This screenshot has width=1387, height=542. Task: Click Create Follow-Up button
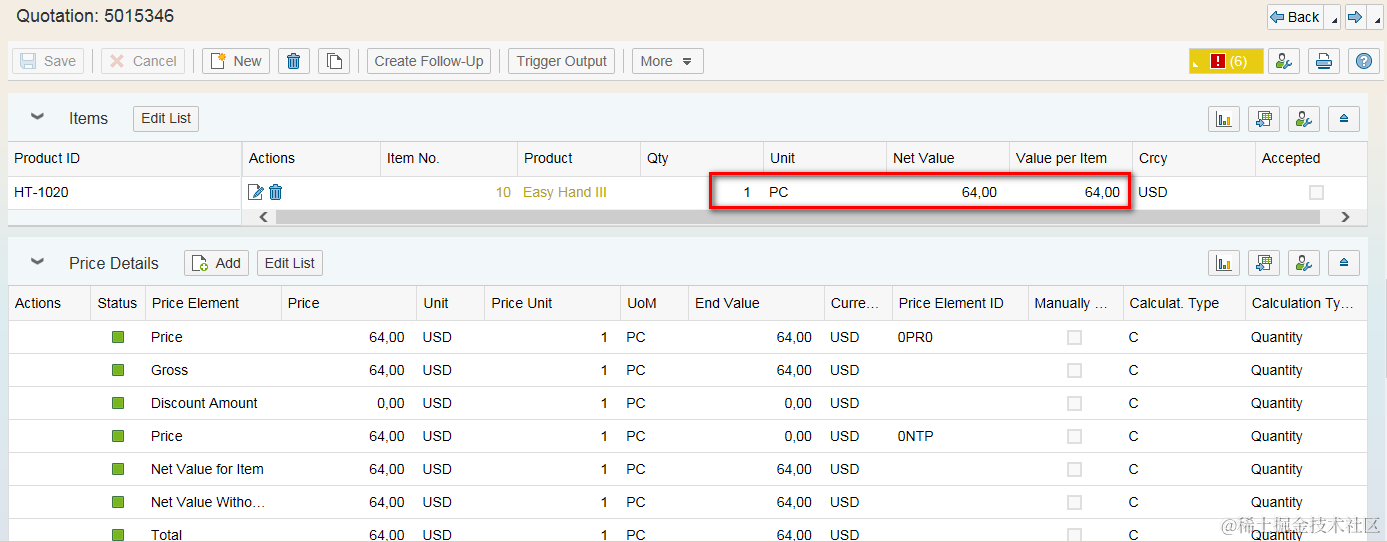[x=429, y=61]
